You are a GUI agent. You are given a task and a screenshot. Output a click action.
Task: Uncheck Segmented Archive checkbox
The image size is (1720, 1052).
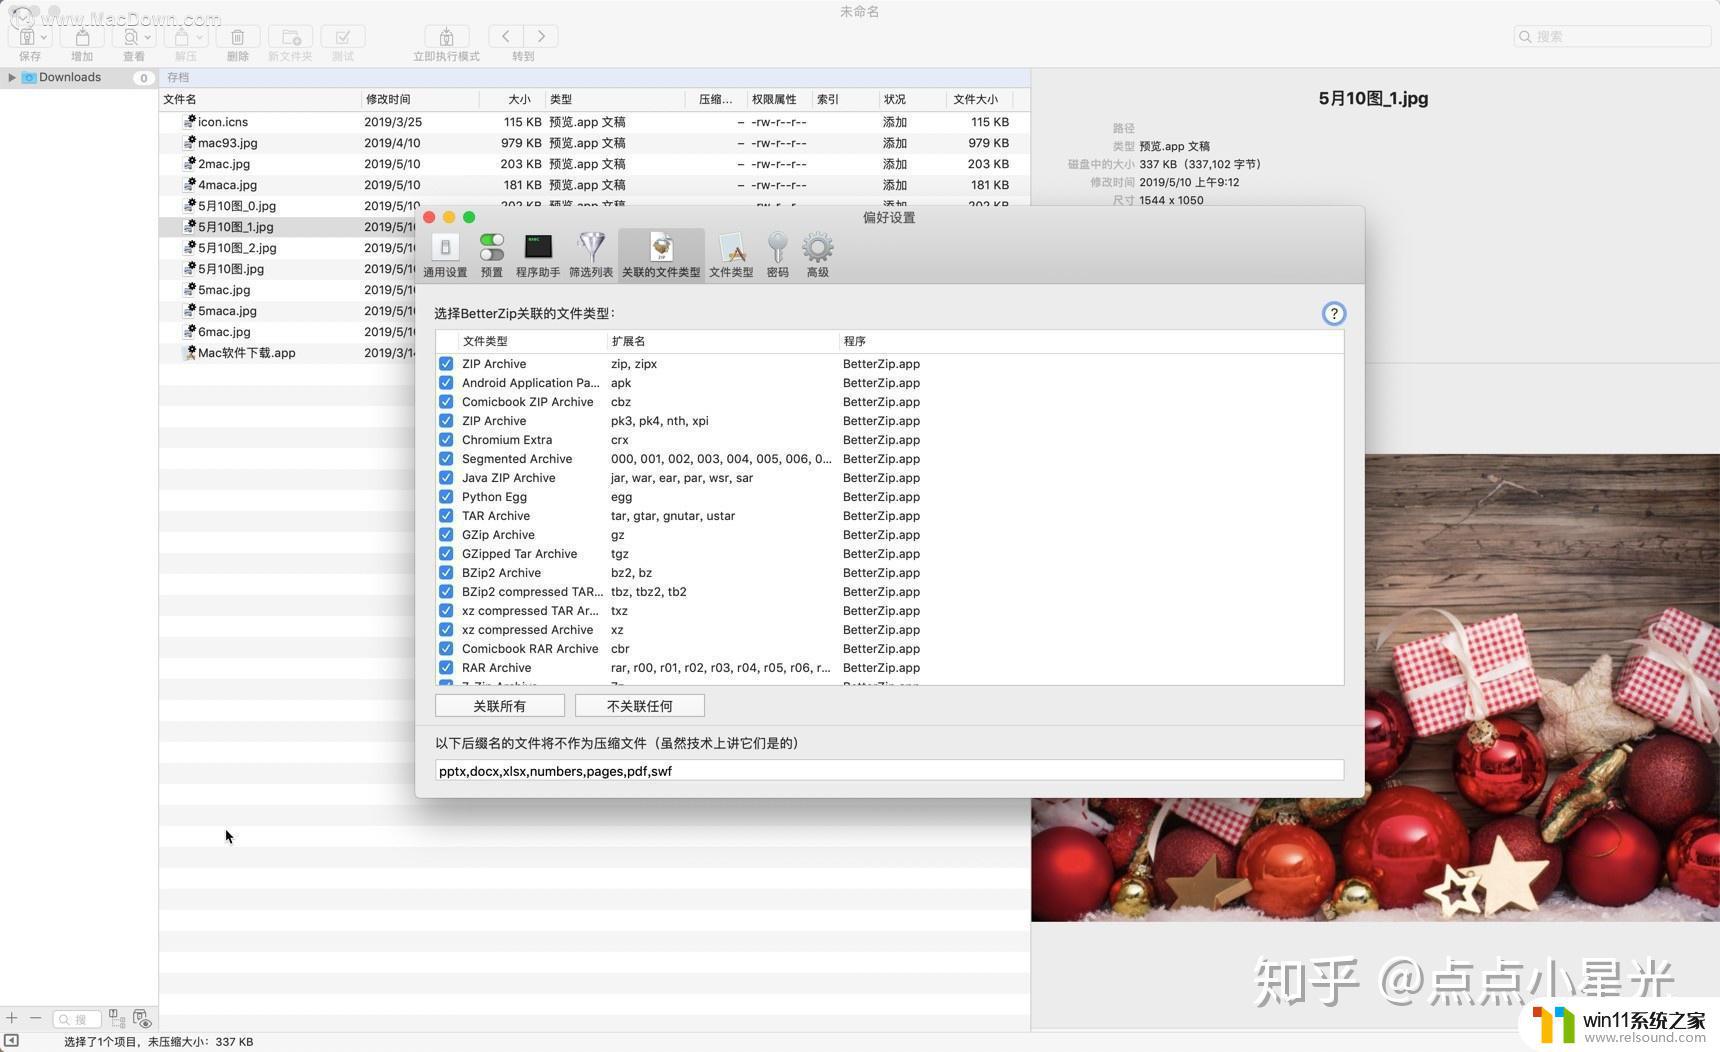point(446,459)
